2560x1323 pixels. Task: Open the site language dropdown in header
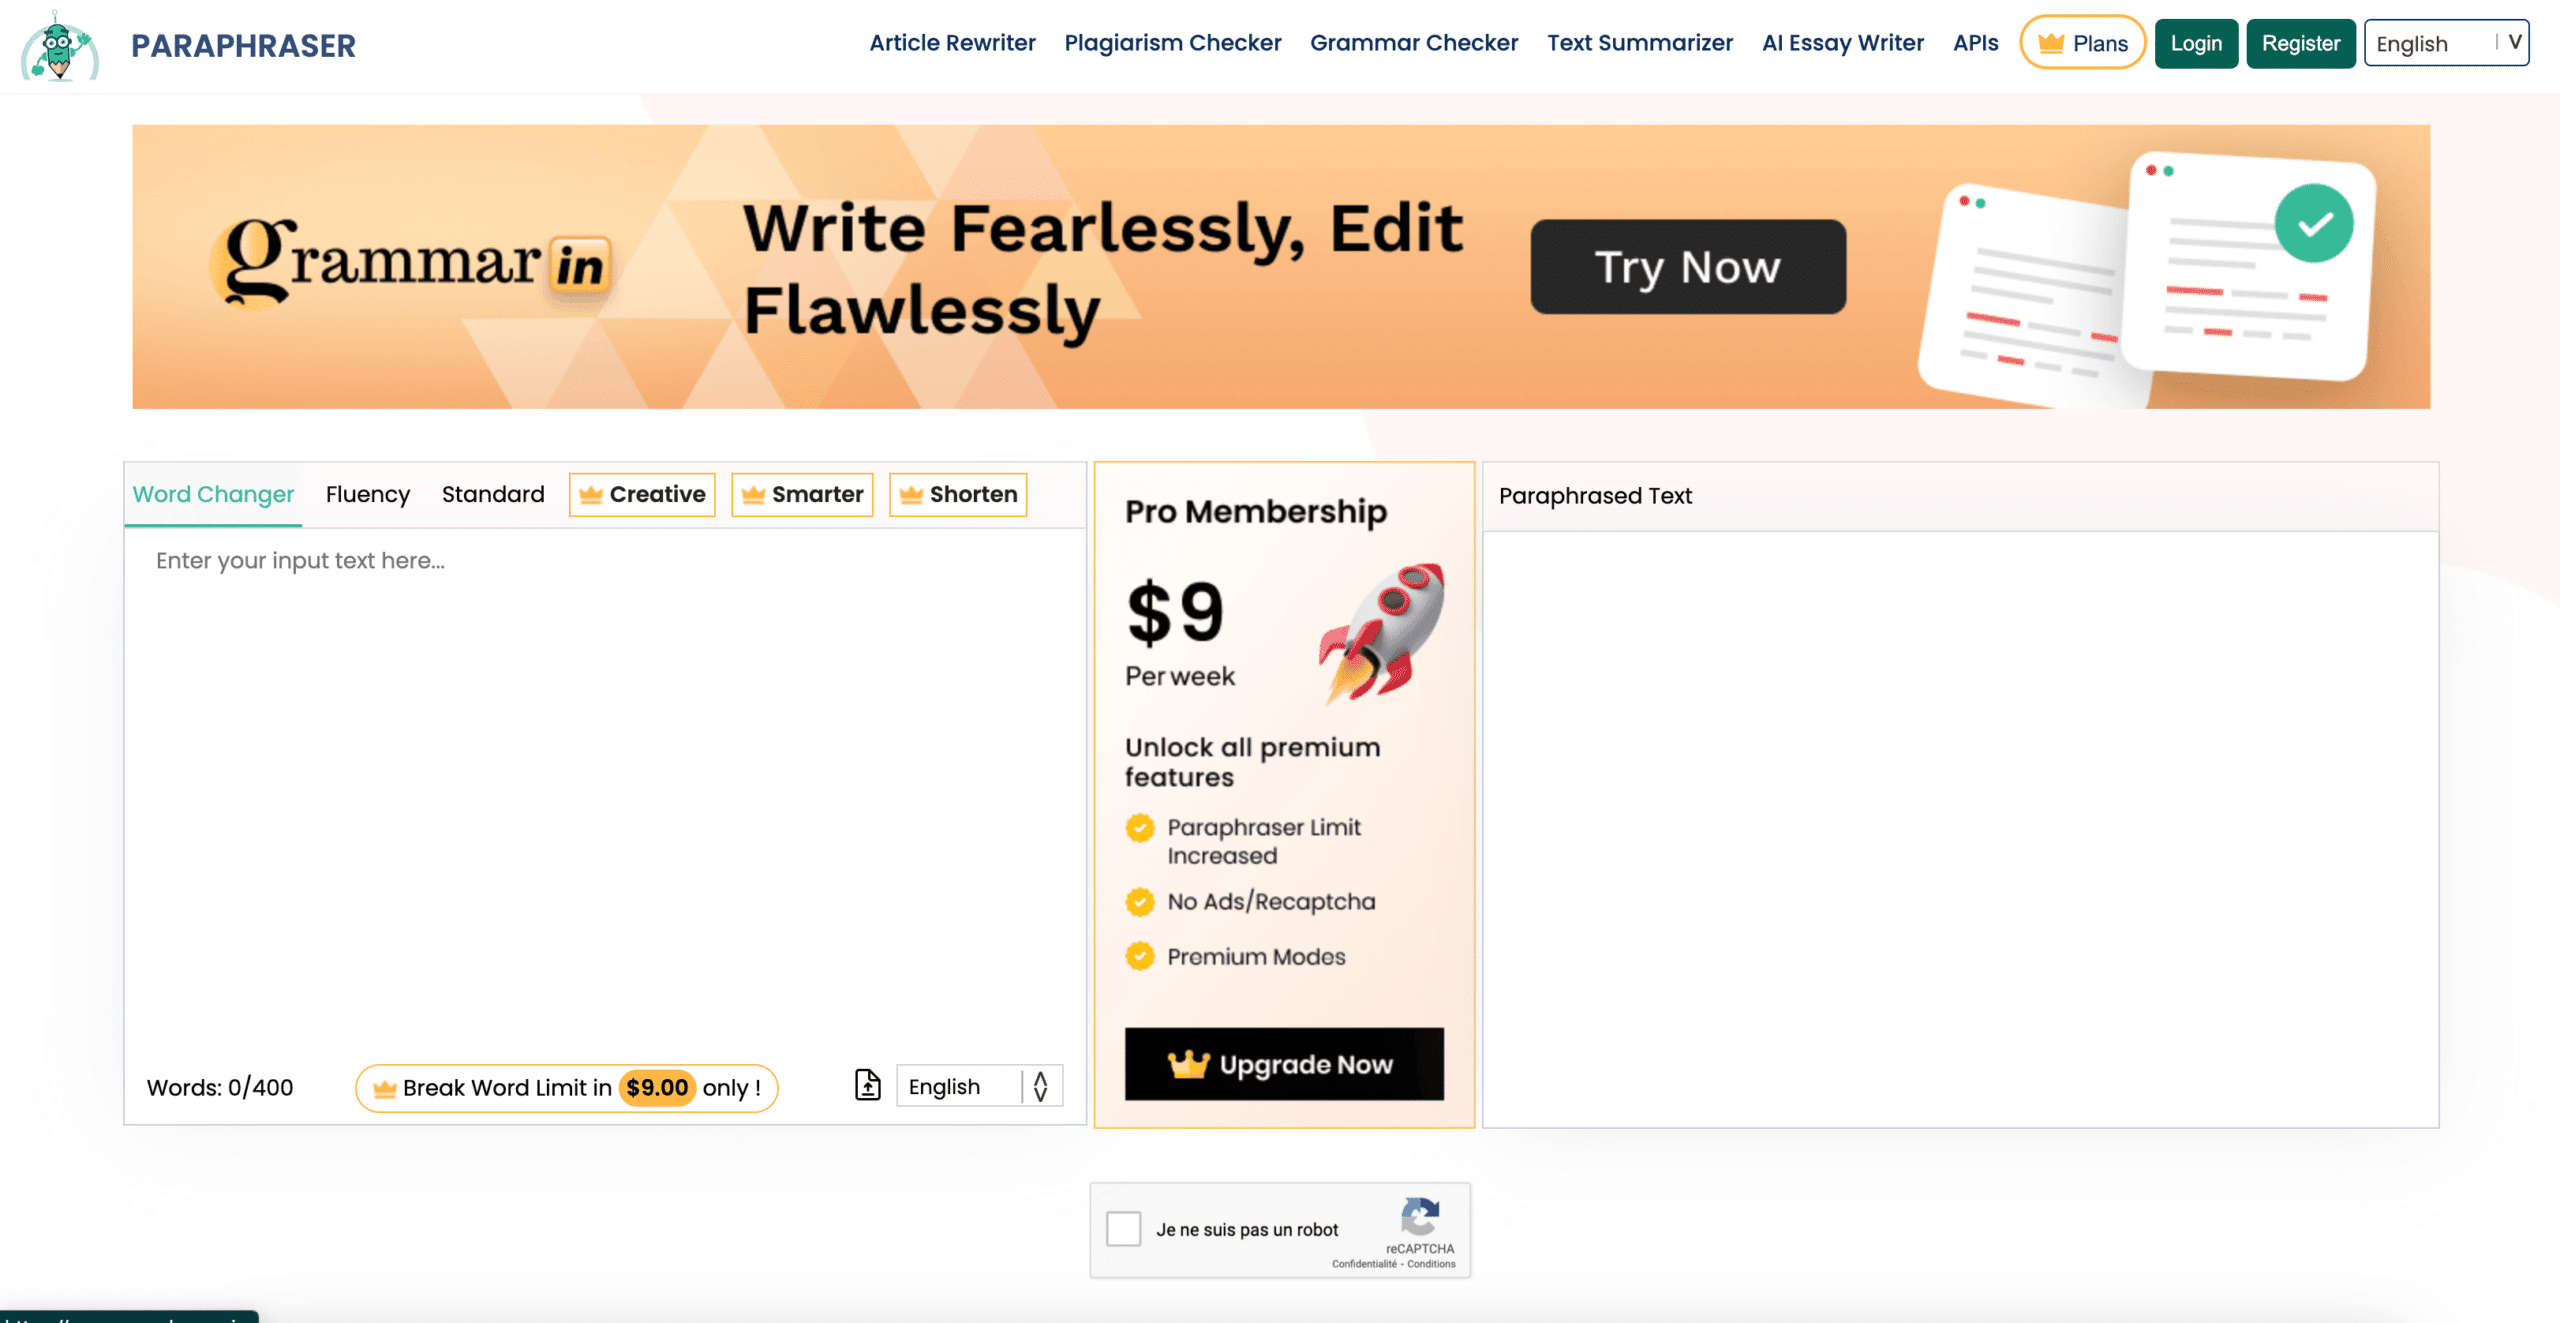pos(2446,43)
